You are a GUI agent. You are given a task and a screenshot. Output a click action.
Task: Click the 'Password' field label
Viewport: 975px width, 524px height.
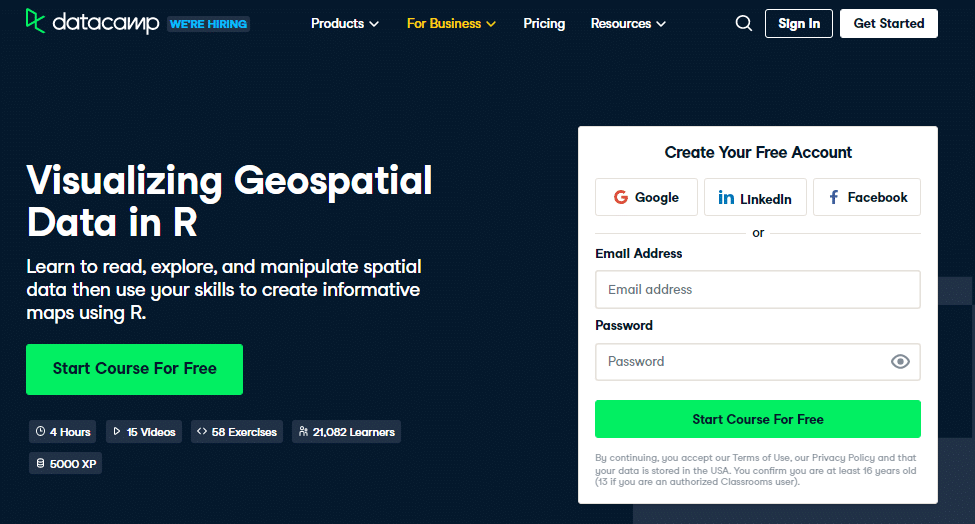click(624, 326)
